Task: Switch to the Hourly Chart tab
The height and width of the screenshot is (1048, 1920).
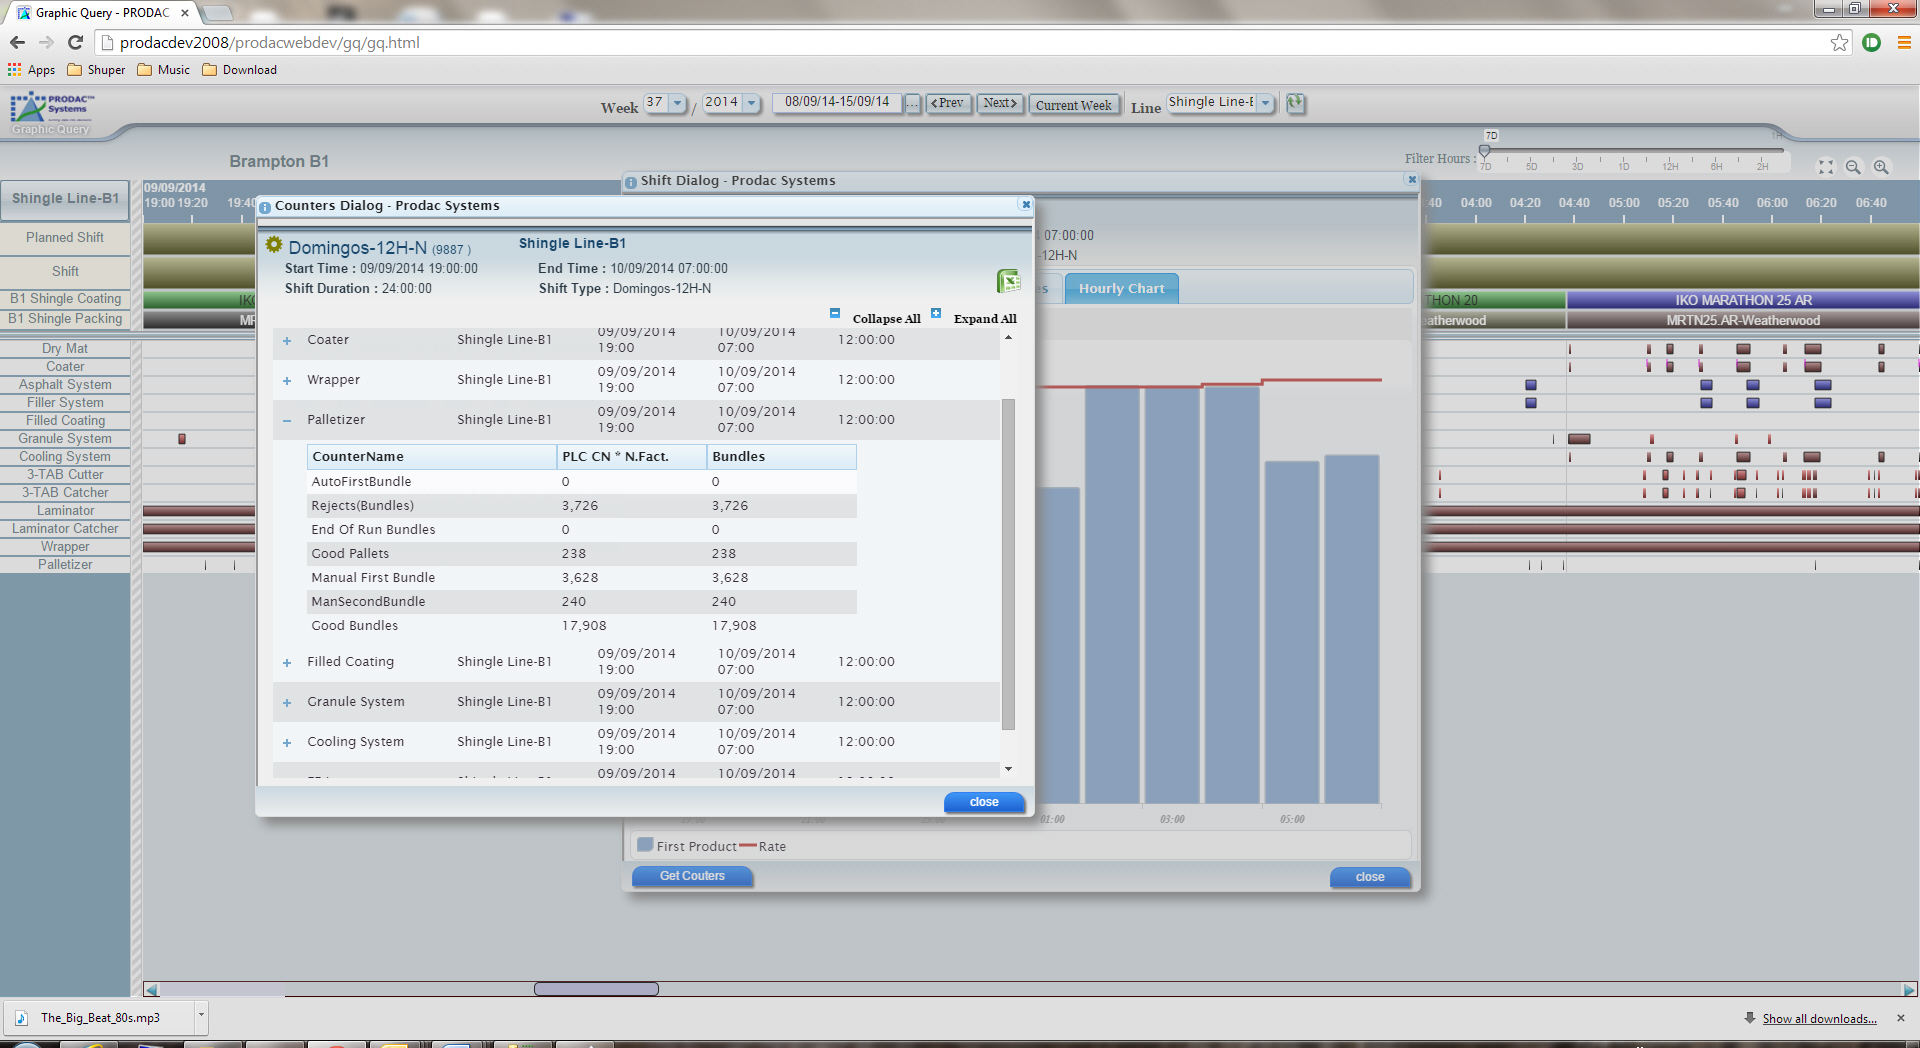Action: click(x=1121, y=289)
